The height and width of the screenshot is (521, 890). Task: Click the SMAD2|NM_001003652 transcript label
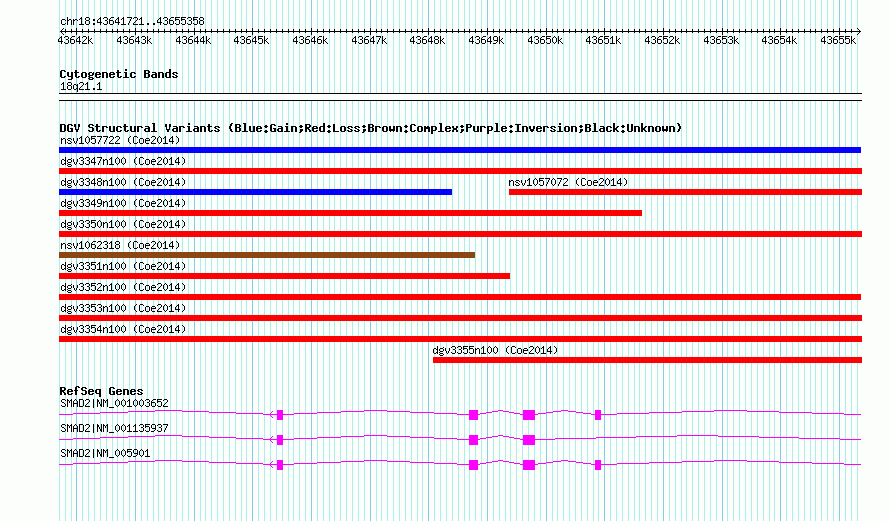point(114,404)
